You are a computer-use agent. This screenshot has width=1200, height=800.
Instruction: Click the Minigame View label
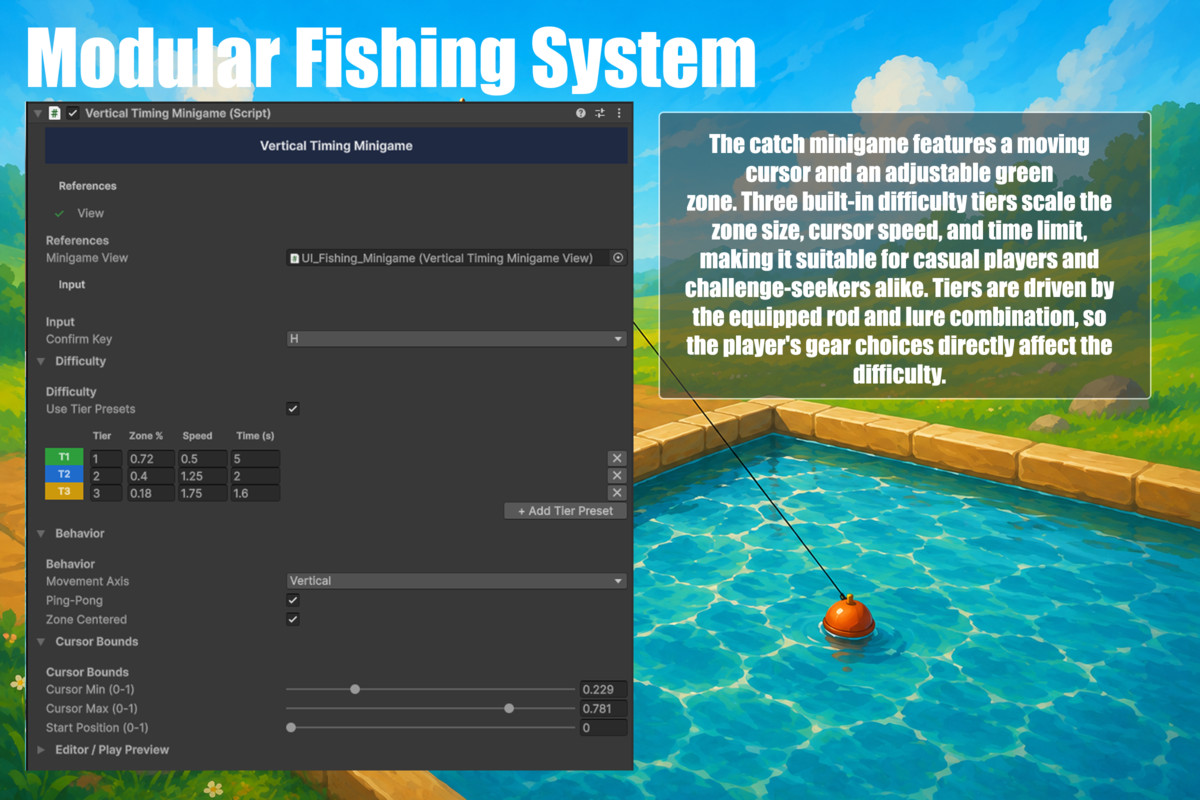coord(87,258)
